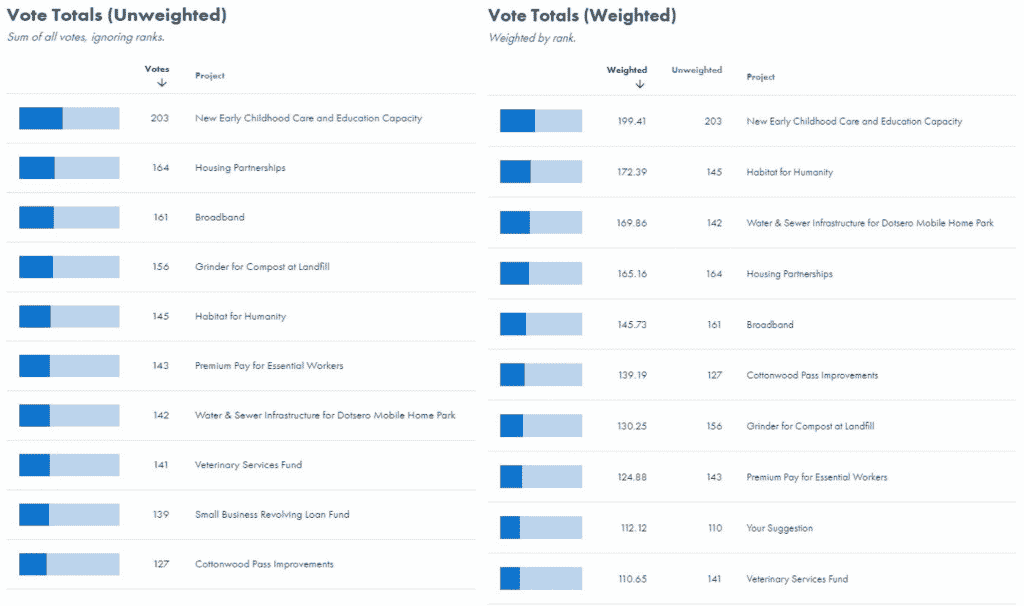Click the sort arrow under Weighted column
Screen dimensions: 1024x606
click(640, 84)
